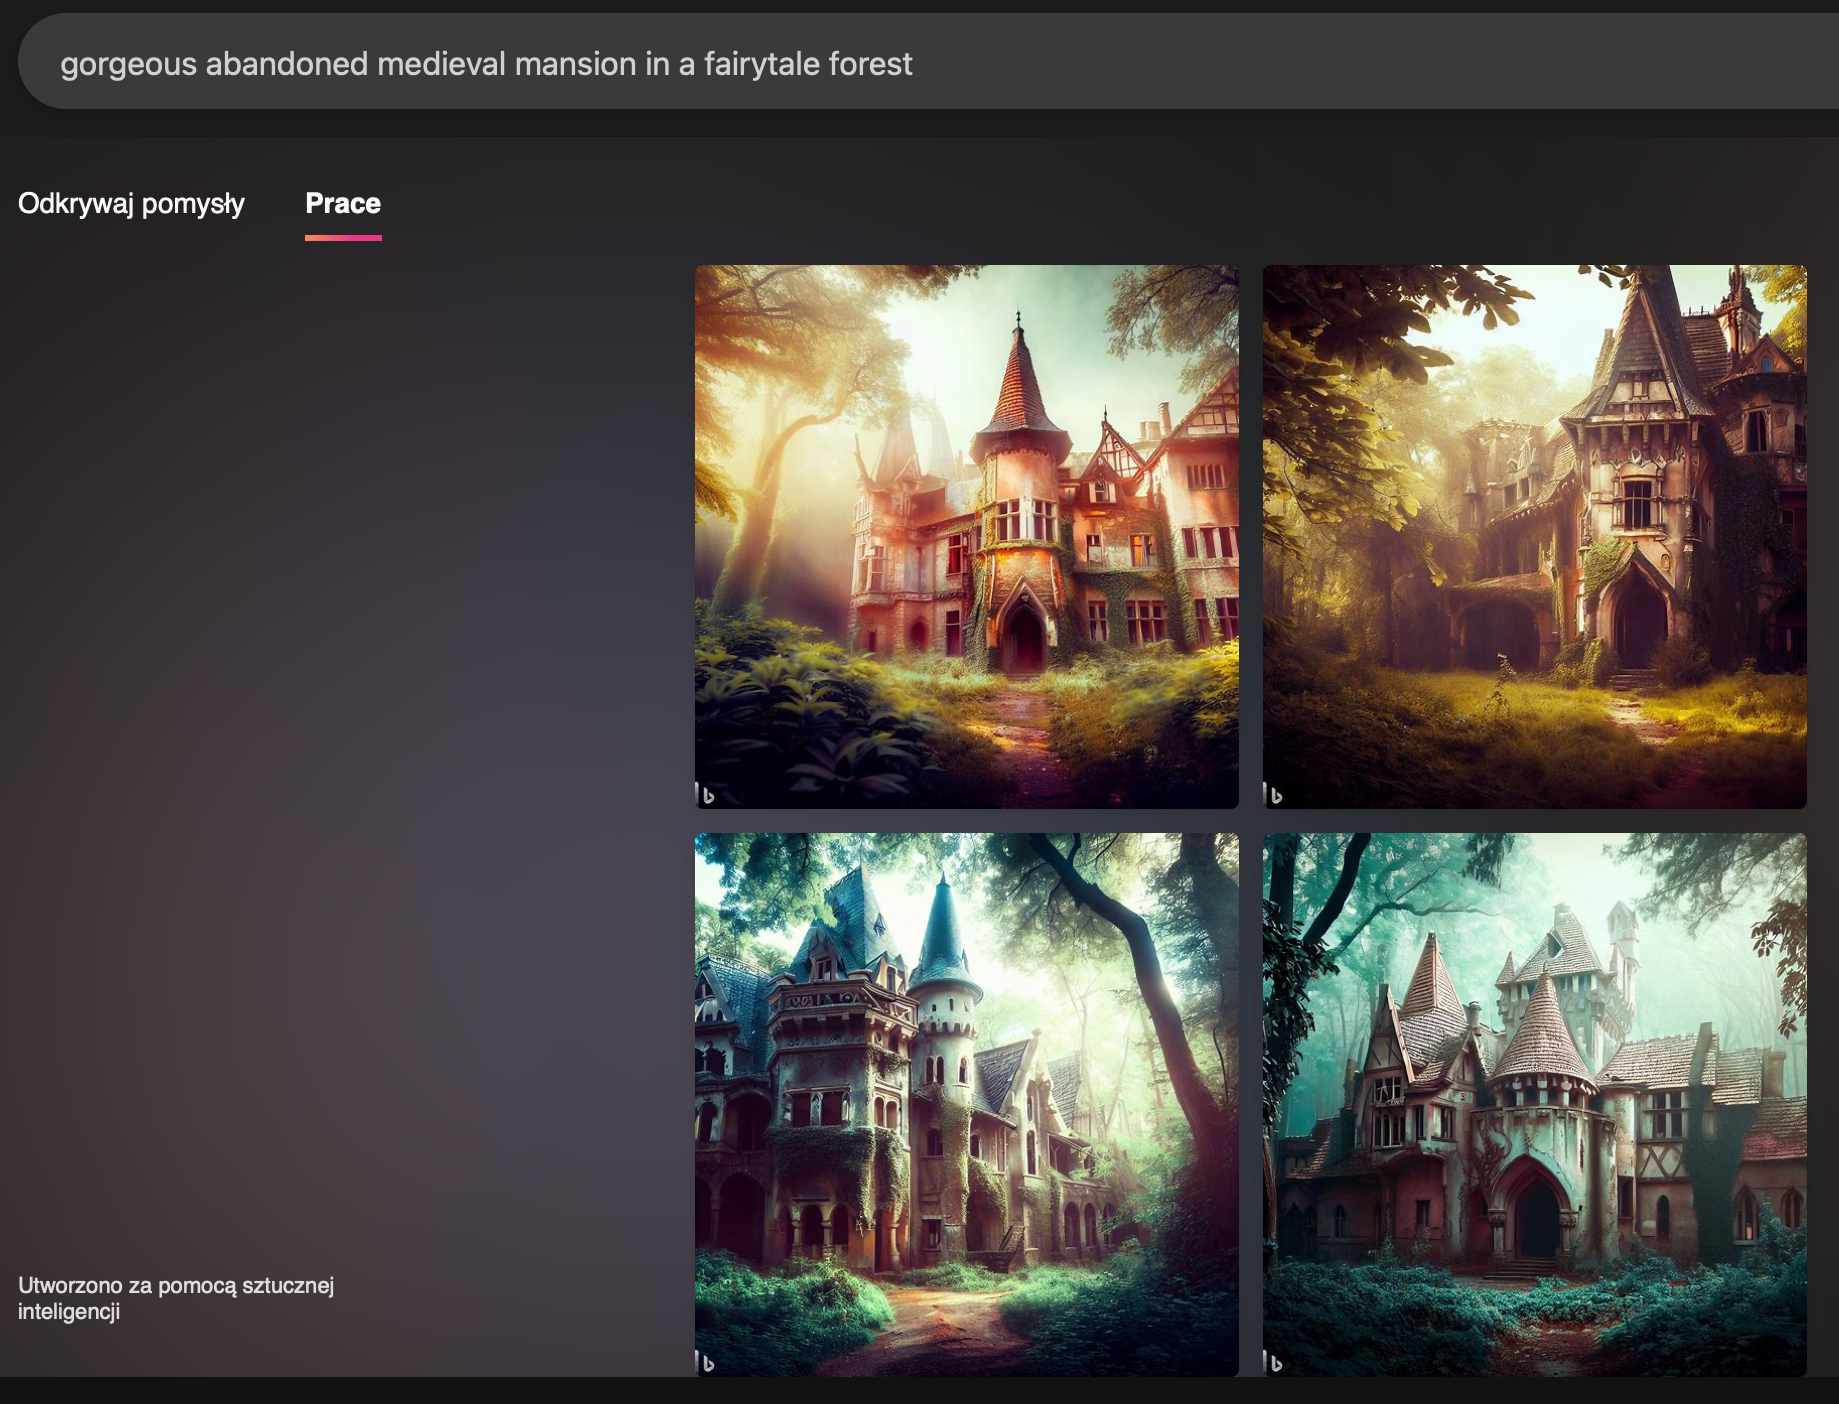Click the 'Utworzono za pomocą sztucznej inteligencji' text

(x=176, y=1298)
